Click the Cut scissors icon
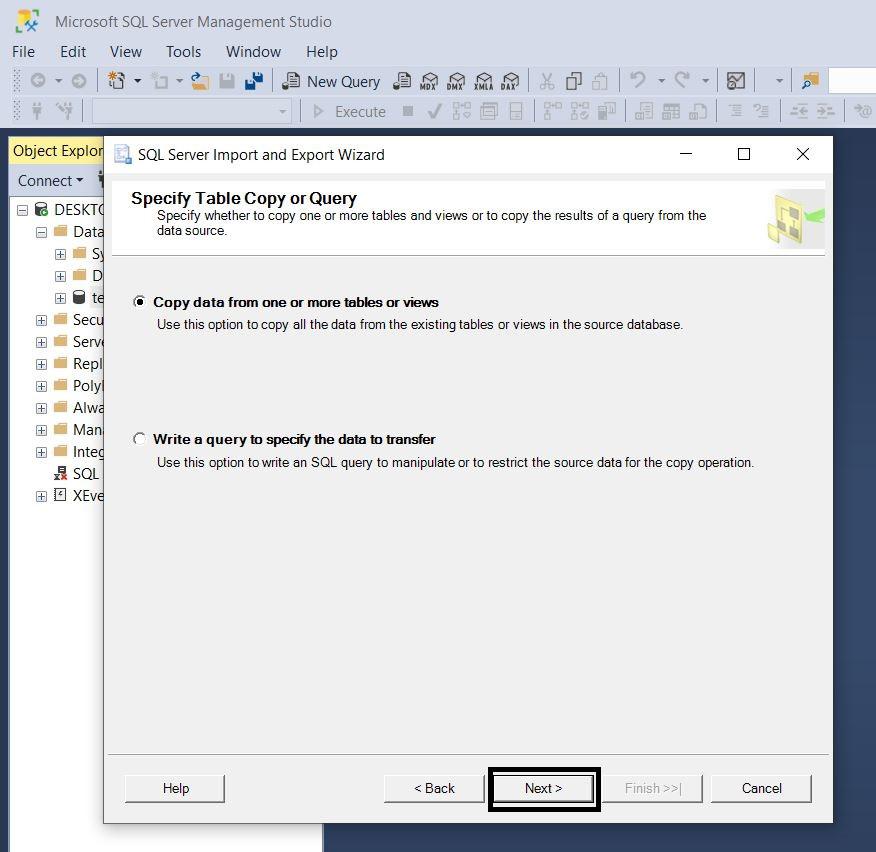876x852 pixels. [547, 82]
